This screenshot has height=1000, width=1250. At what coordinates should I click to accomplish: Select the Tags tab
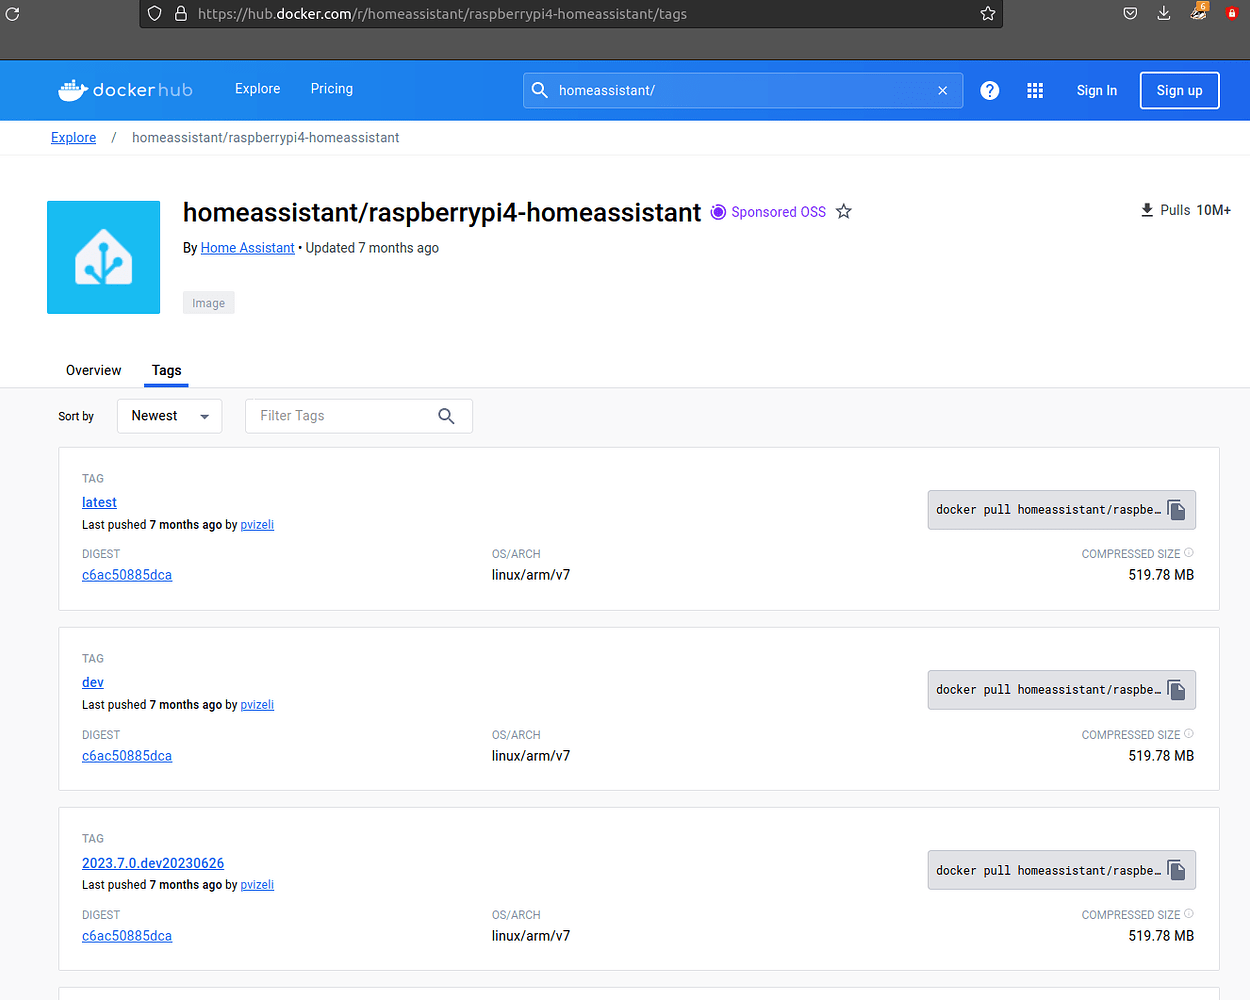click(x=166, y=370)
